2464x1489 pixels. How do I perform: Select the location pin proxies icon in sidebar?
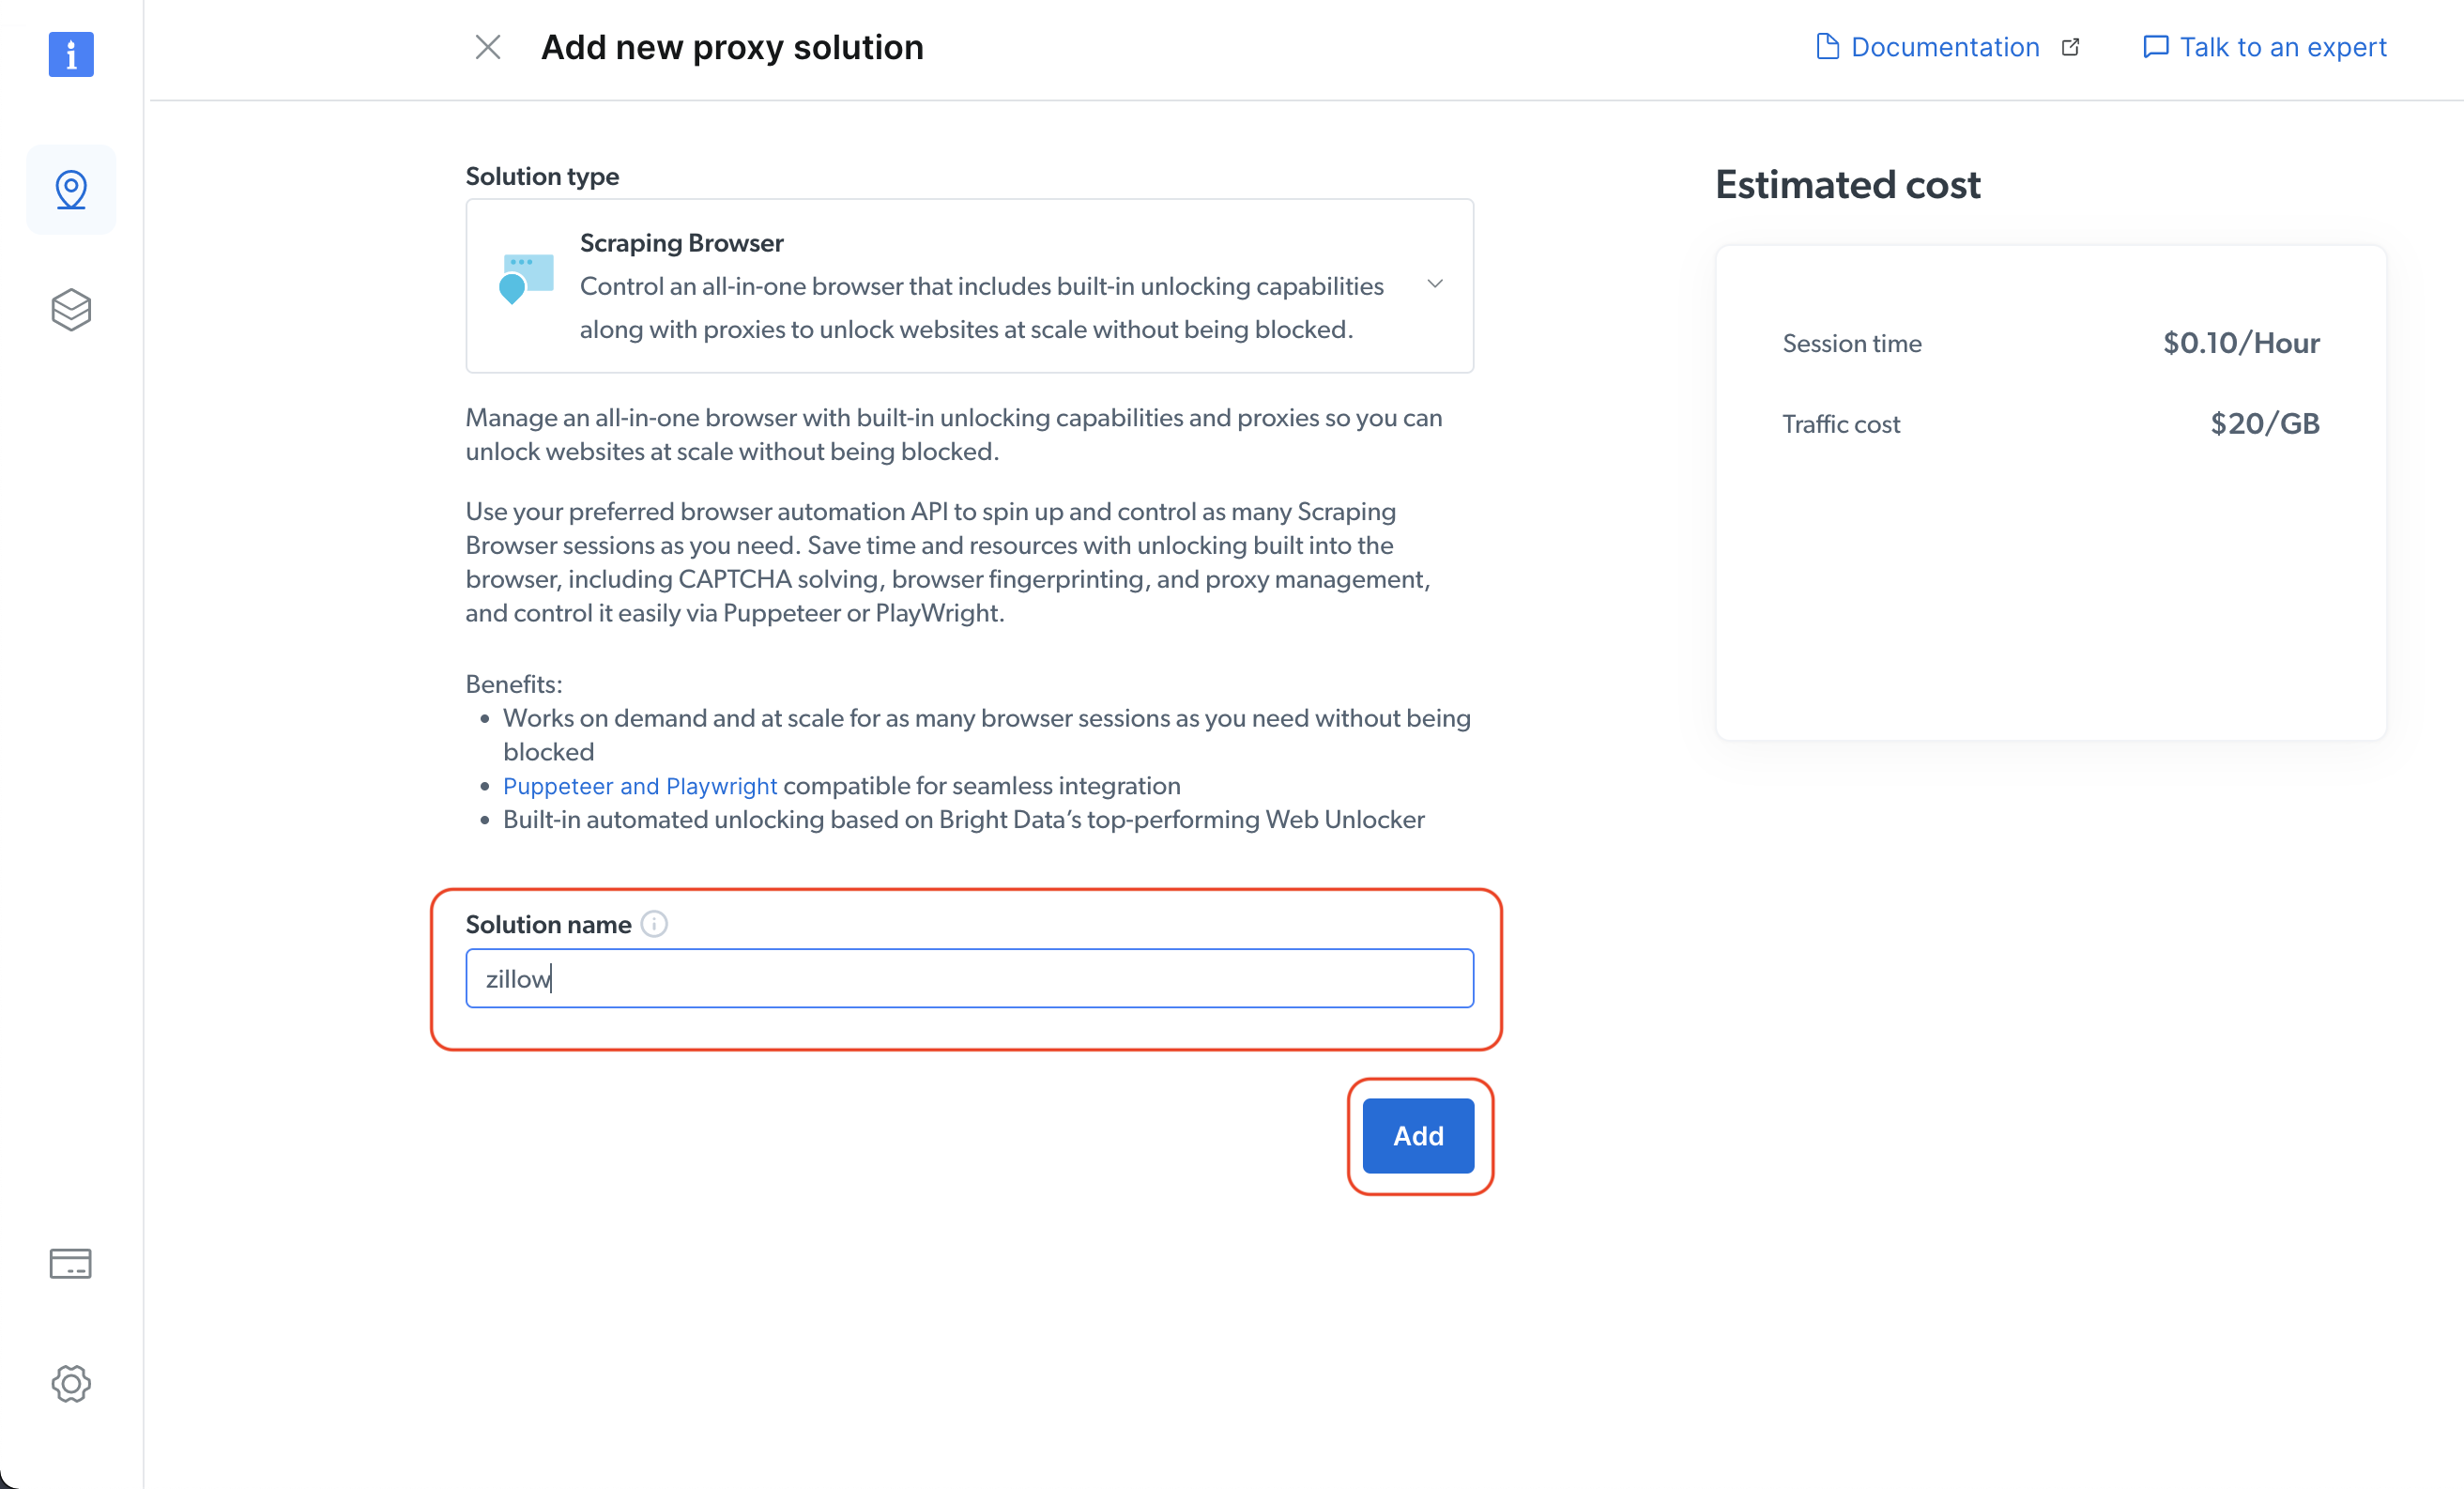pyautogui.click(x=71, y=189)
